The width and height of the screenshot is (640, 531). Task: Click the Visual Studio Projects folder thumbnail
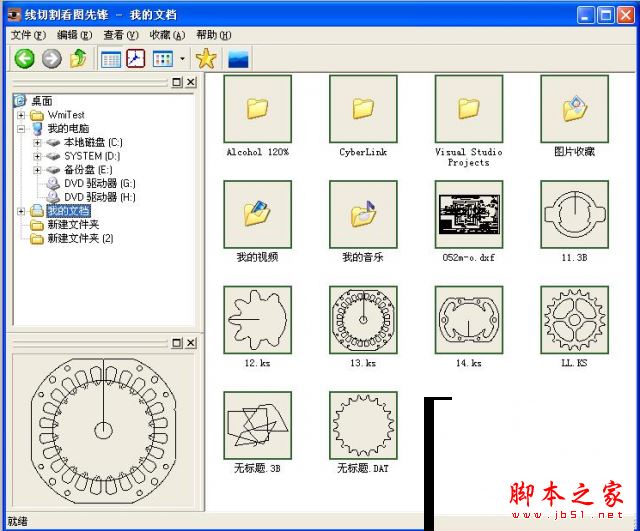[x=469, y=109]
